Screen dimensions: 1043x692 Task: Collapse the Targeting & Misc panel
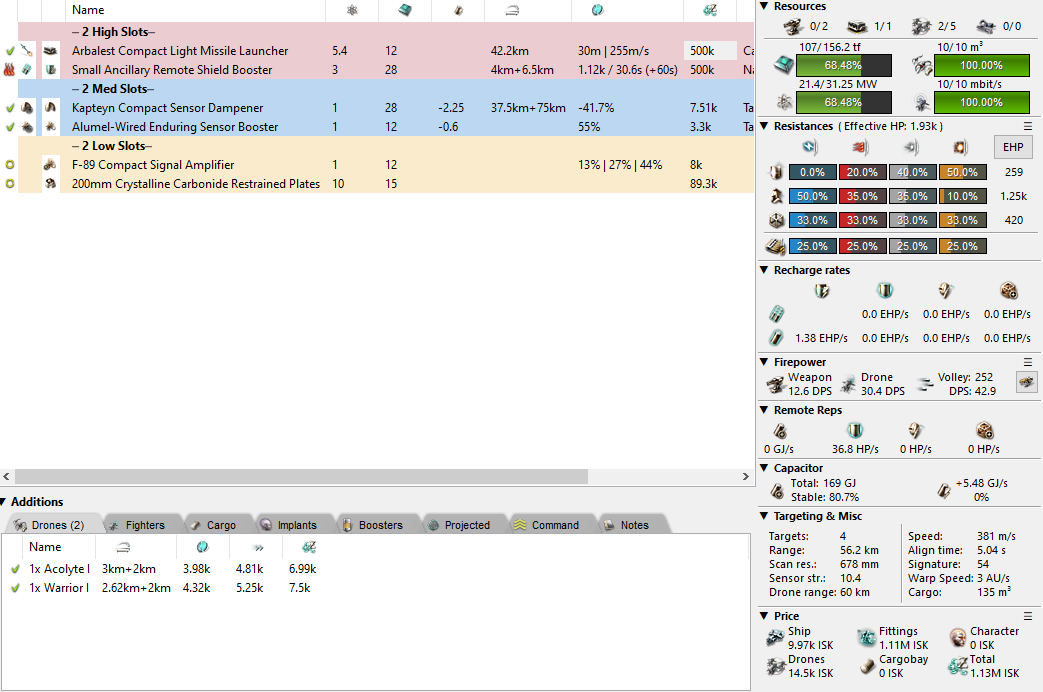765,516
